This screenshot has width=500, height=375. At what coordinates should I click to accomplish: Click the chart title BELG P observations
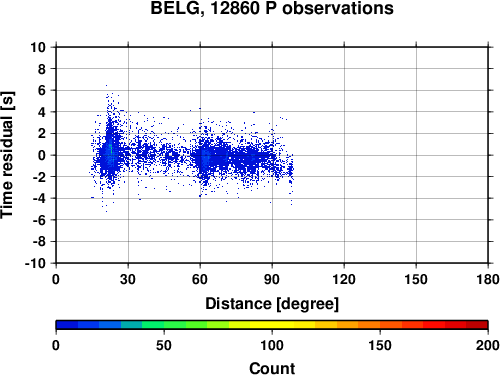(272, 8)
